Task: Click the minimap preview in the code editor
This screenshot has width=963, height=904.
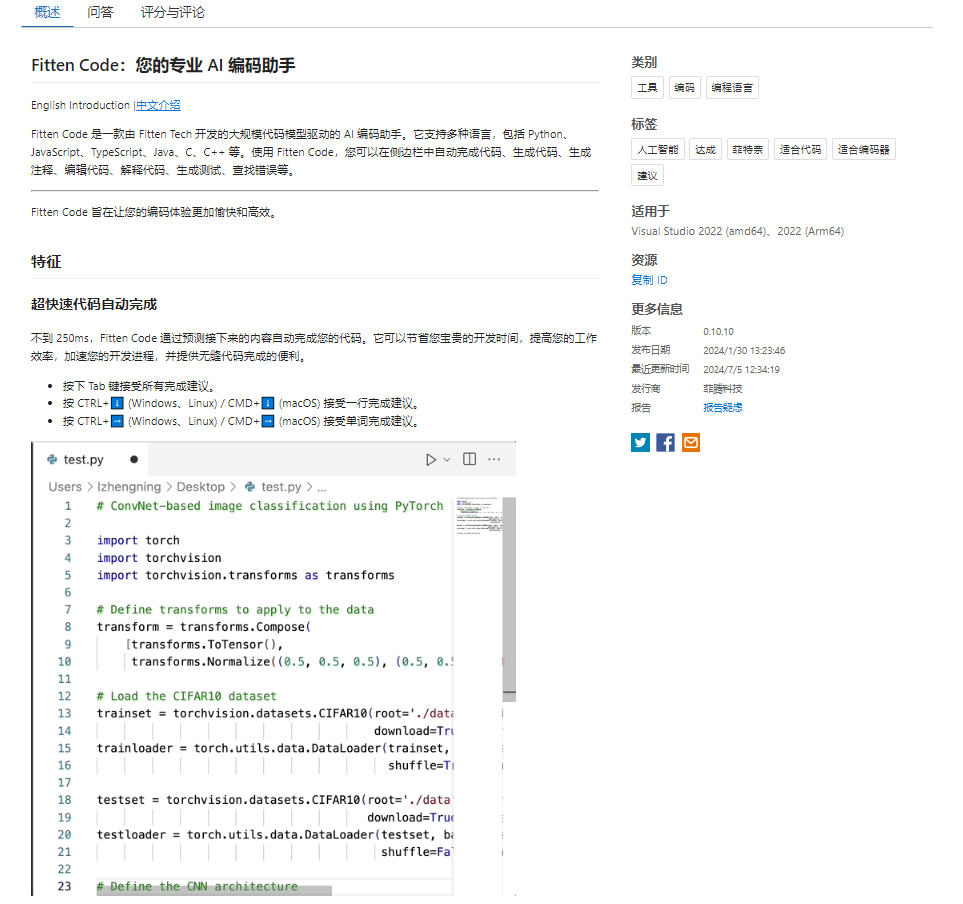Action: (478, 516)
